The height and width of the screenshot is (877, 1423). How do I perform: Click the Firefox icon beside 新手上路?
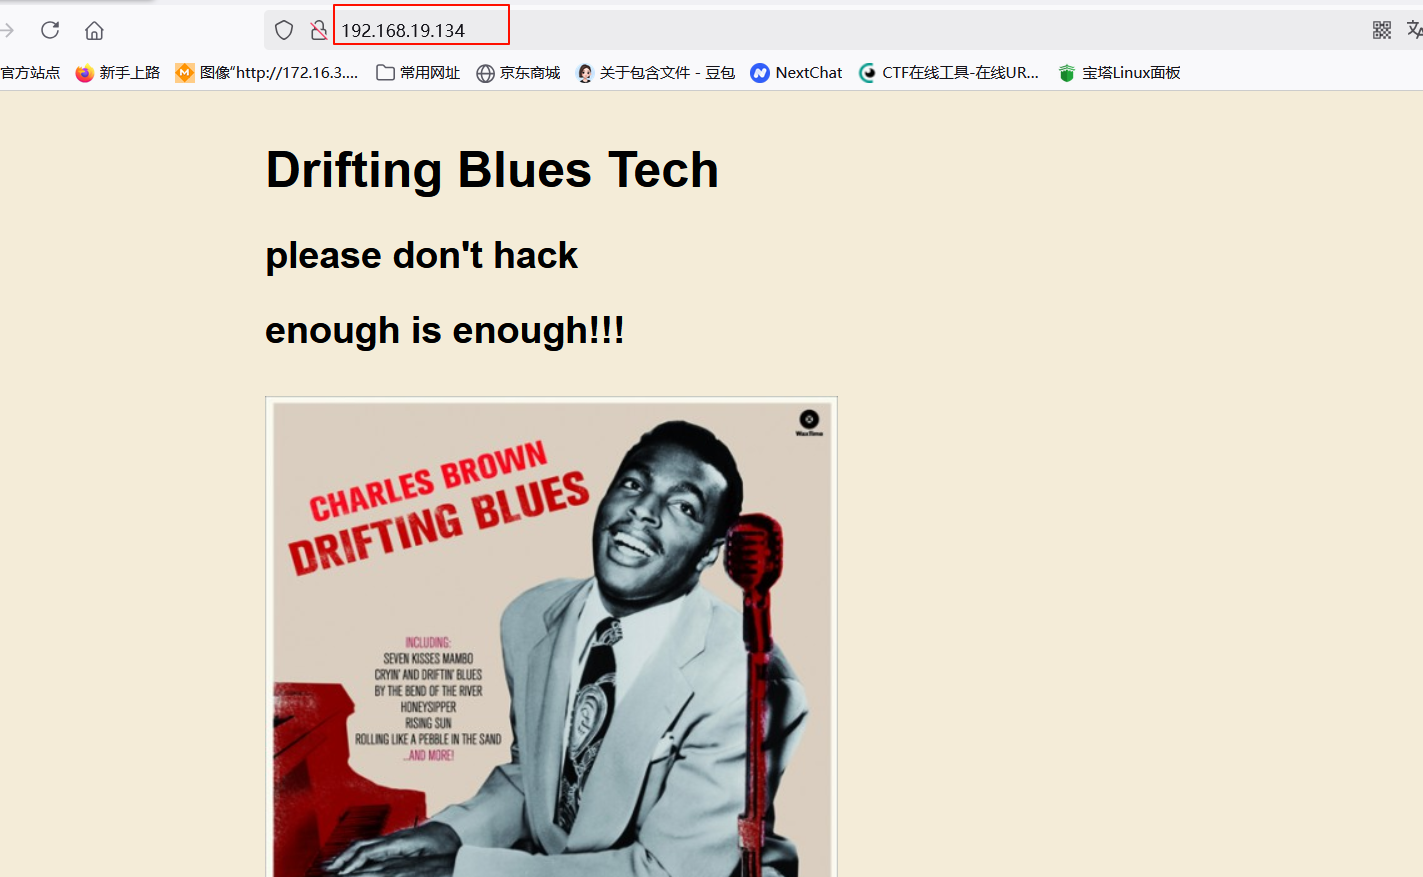(x=85, y=73)
